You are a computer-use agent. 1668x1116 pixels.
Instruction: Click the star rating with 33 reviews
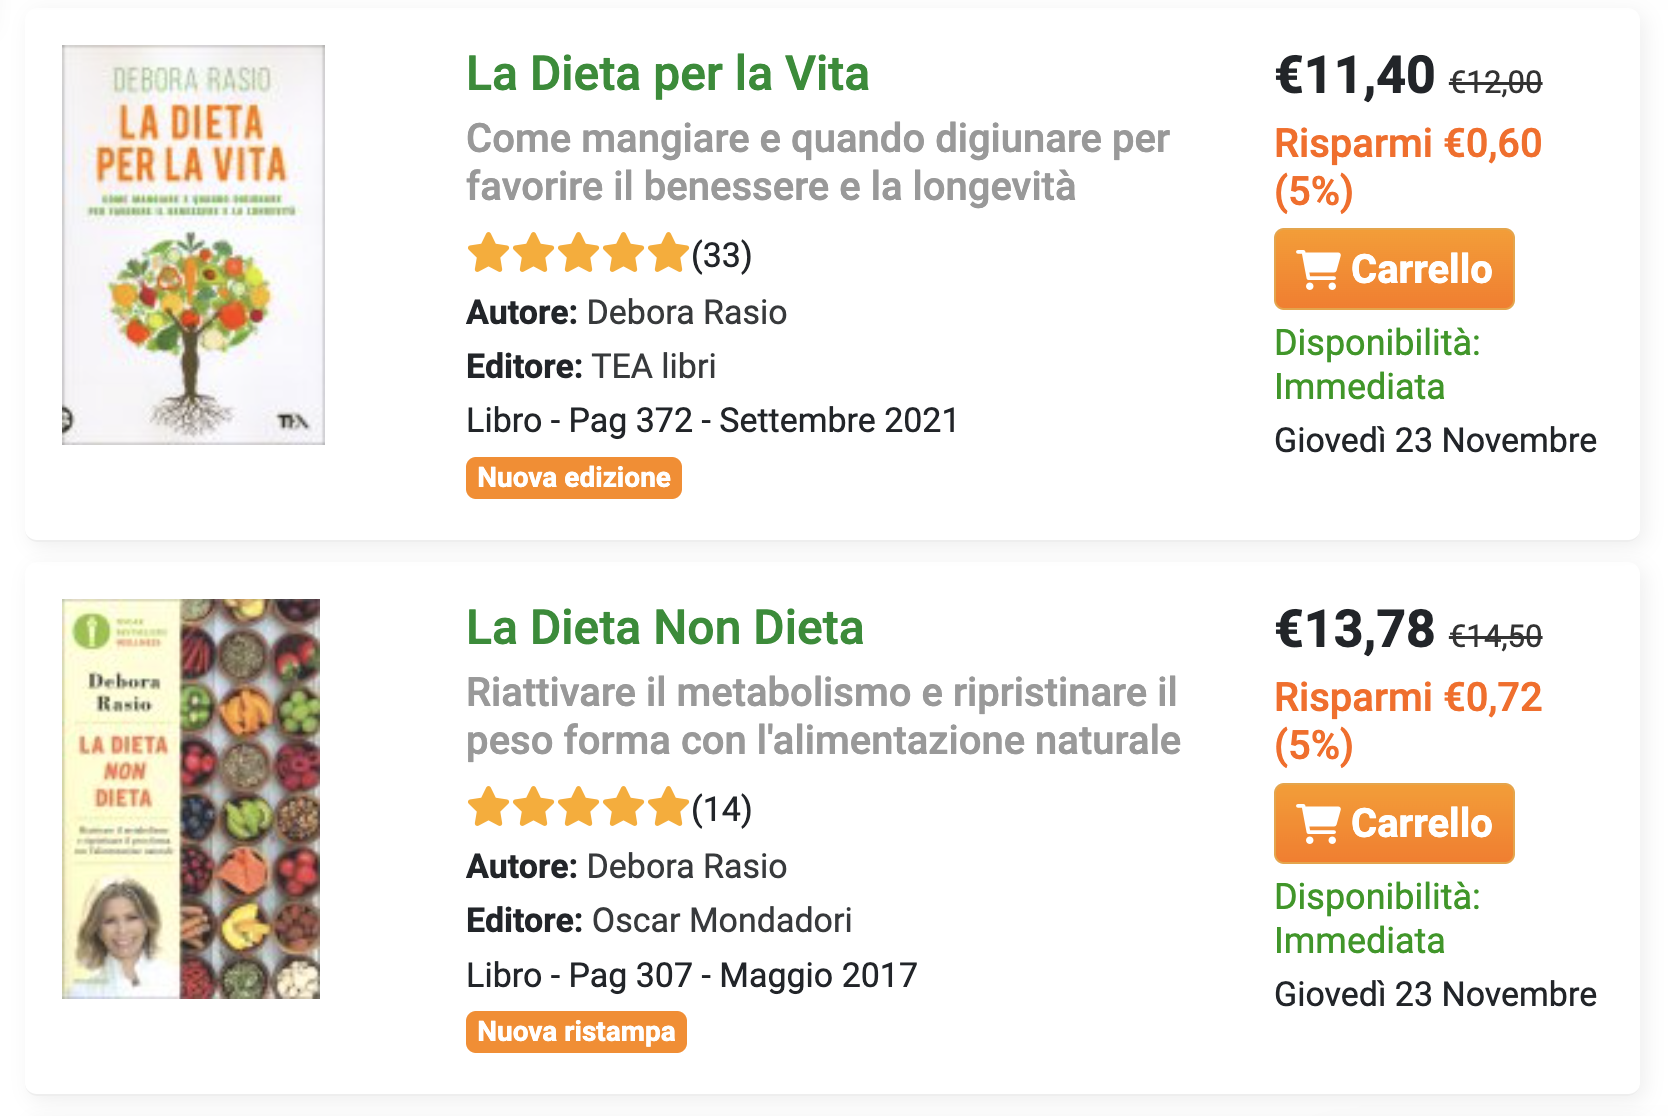pos(578,254)
